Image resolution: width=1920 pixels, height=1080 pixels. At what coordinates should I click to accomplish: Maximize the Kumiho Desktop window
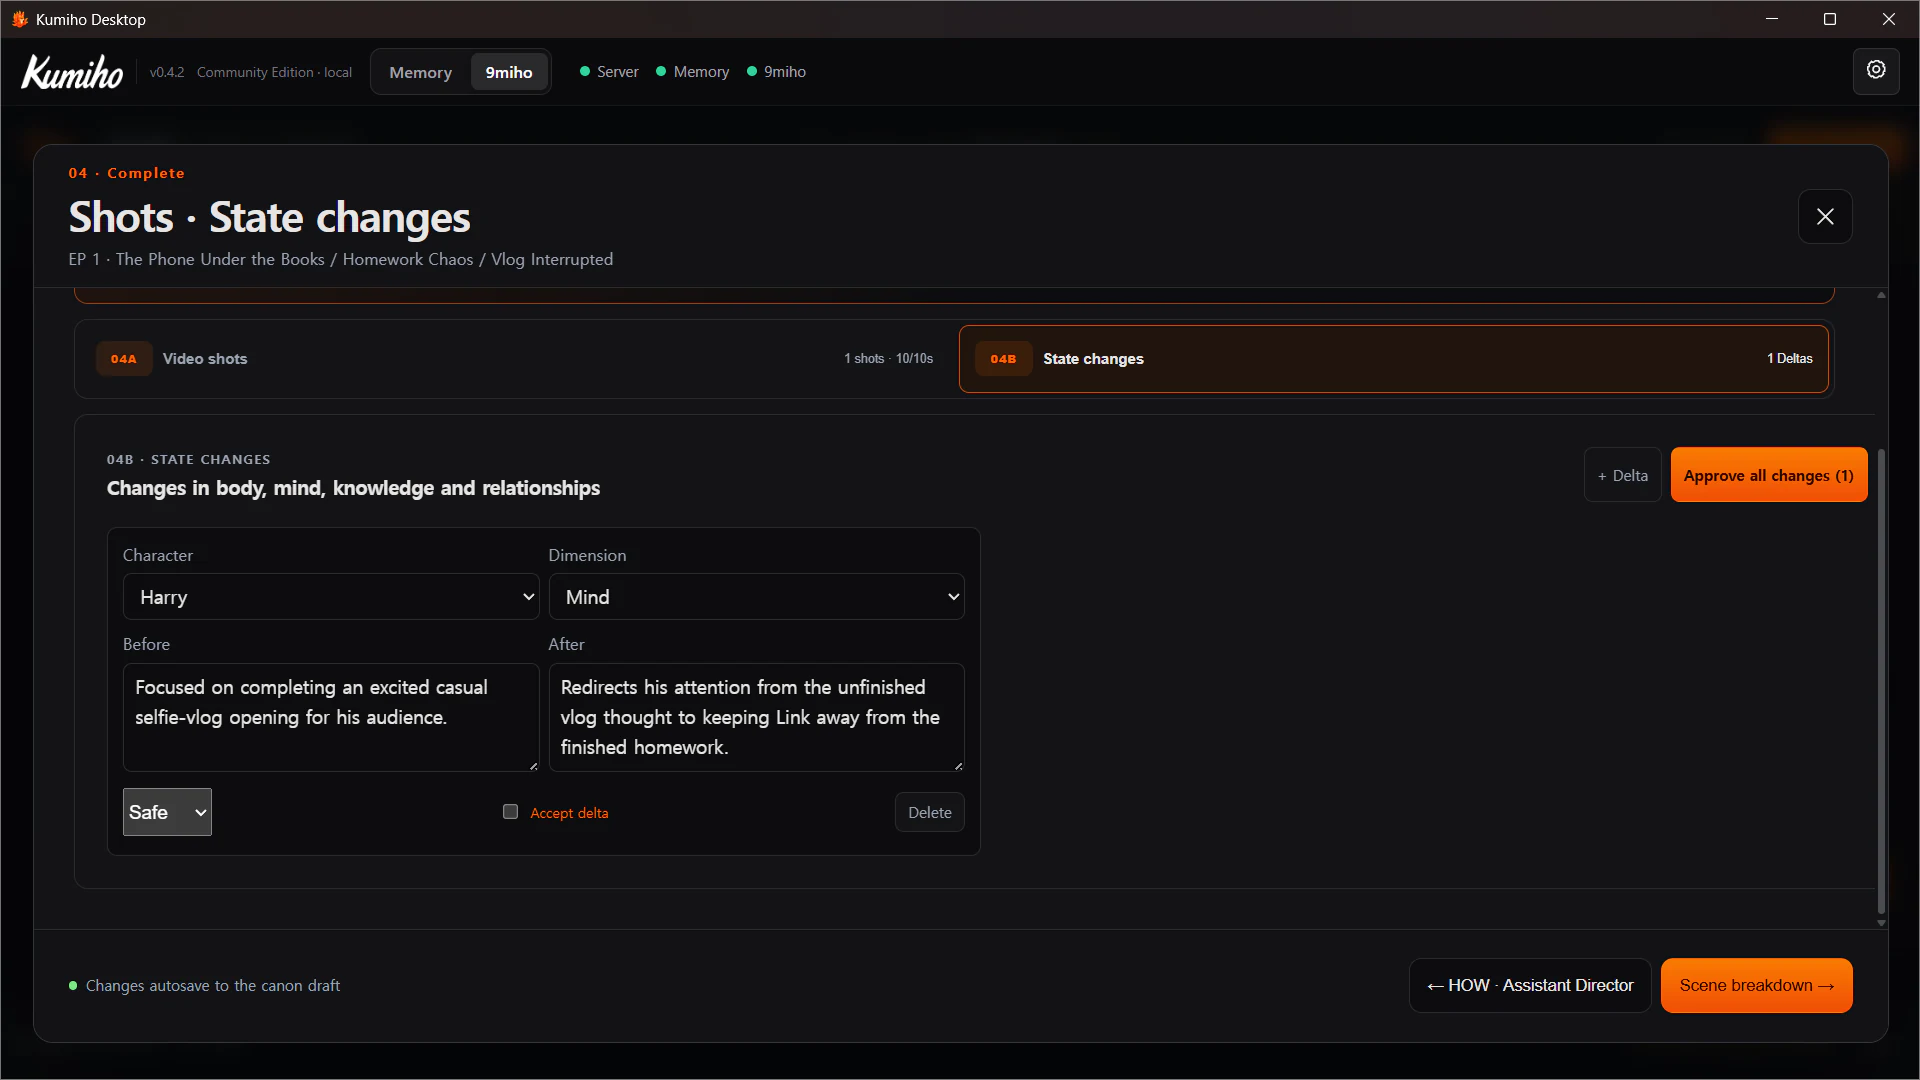click(1830, 19)
